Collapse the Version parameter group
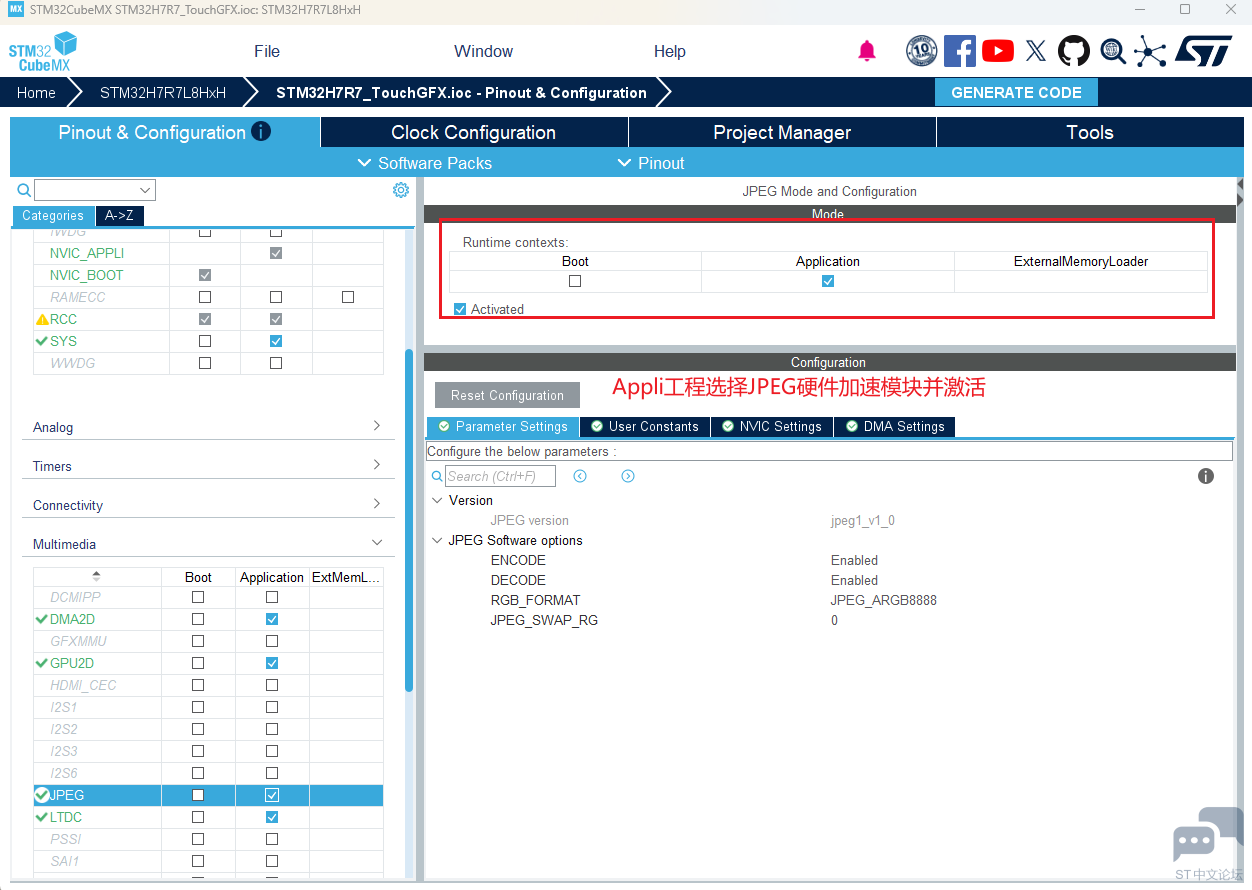This screenshot has width=1252, height=890. [x=437, y=500]
